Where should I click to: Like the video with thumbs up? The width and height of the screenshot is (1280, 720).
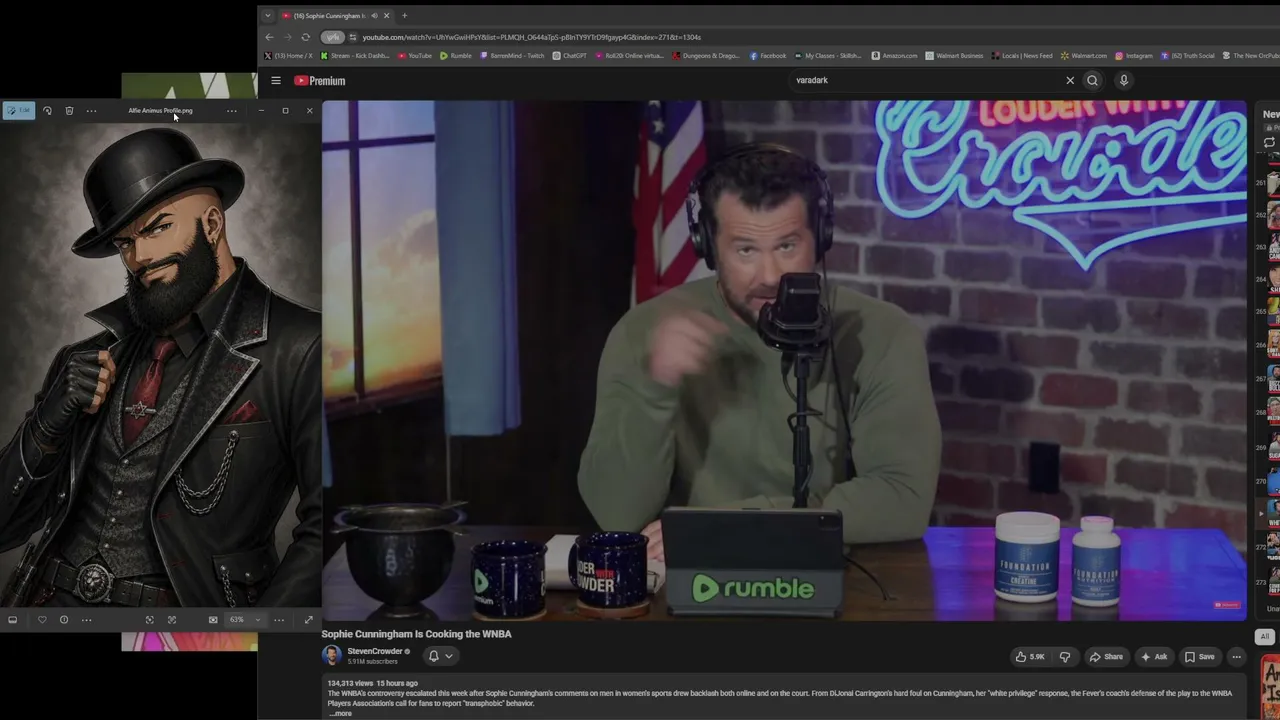[x=1030, y=657]
